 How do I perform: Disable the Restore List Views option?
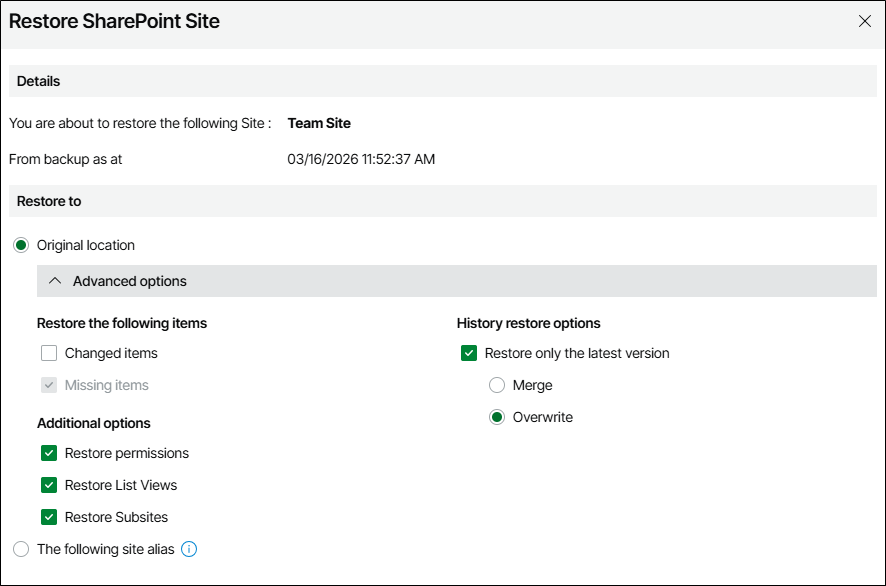(x=49, y=485)
